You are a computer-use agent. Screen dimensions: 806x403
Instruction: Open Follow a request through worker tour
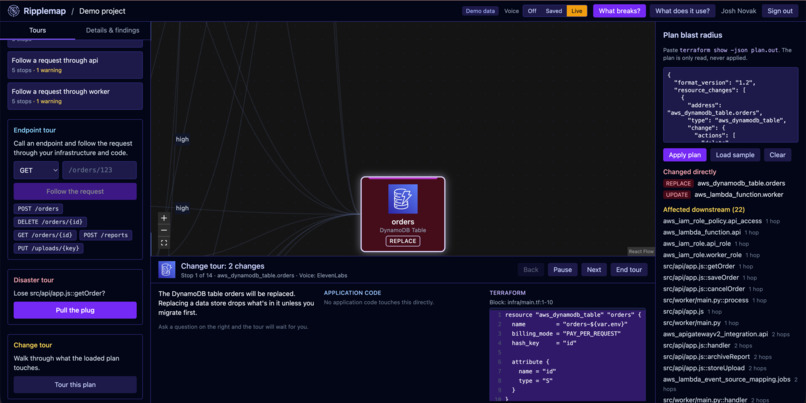(75, 96)
